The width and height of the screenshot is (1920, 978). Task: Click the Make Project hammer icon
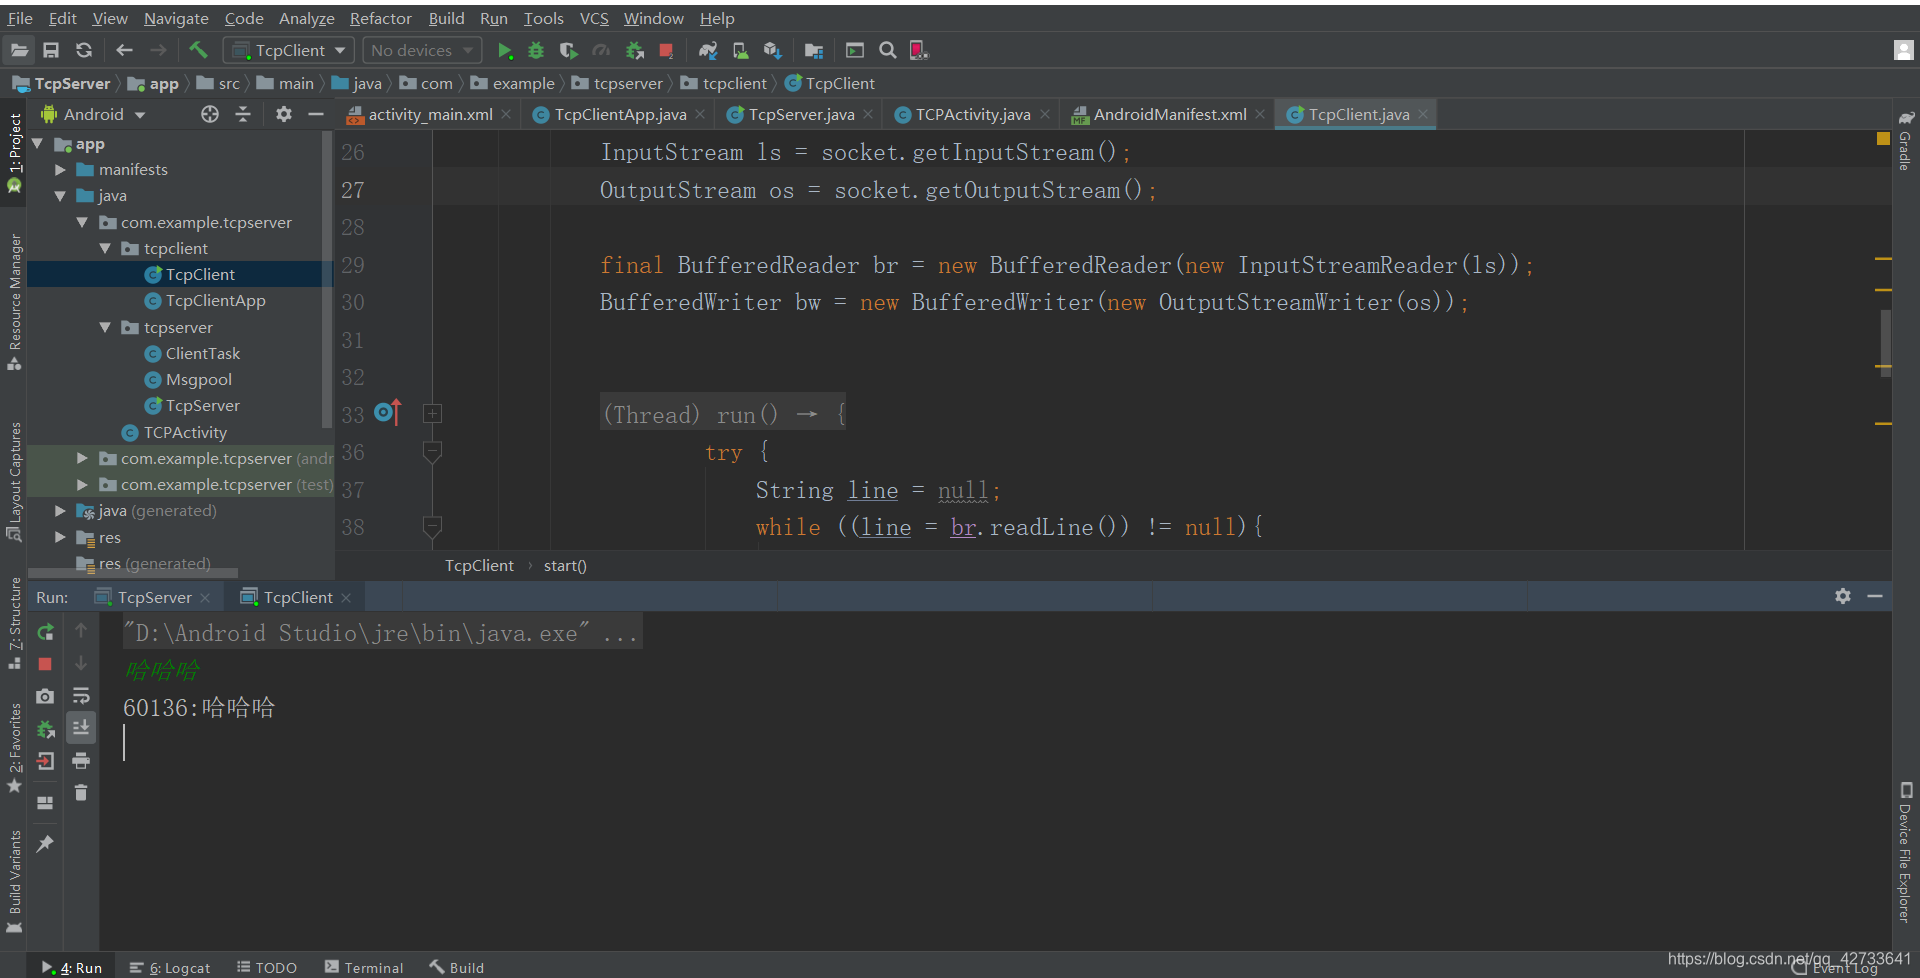pos(198,50)
